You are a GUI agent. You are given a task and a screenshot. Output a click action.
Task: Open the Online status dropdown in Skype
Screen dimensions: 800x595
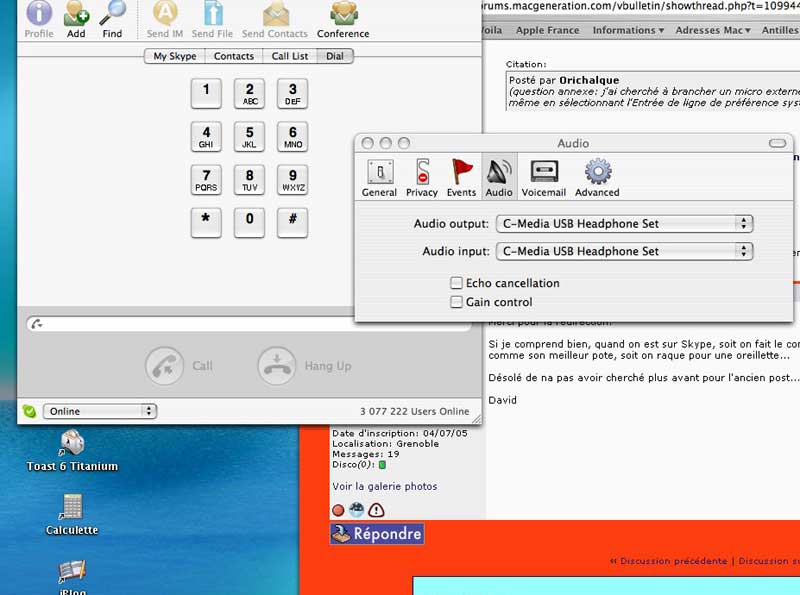(100, 411)
